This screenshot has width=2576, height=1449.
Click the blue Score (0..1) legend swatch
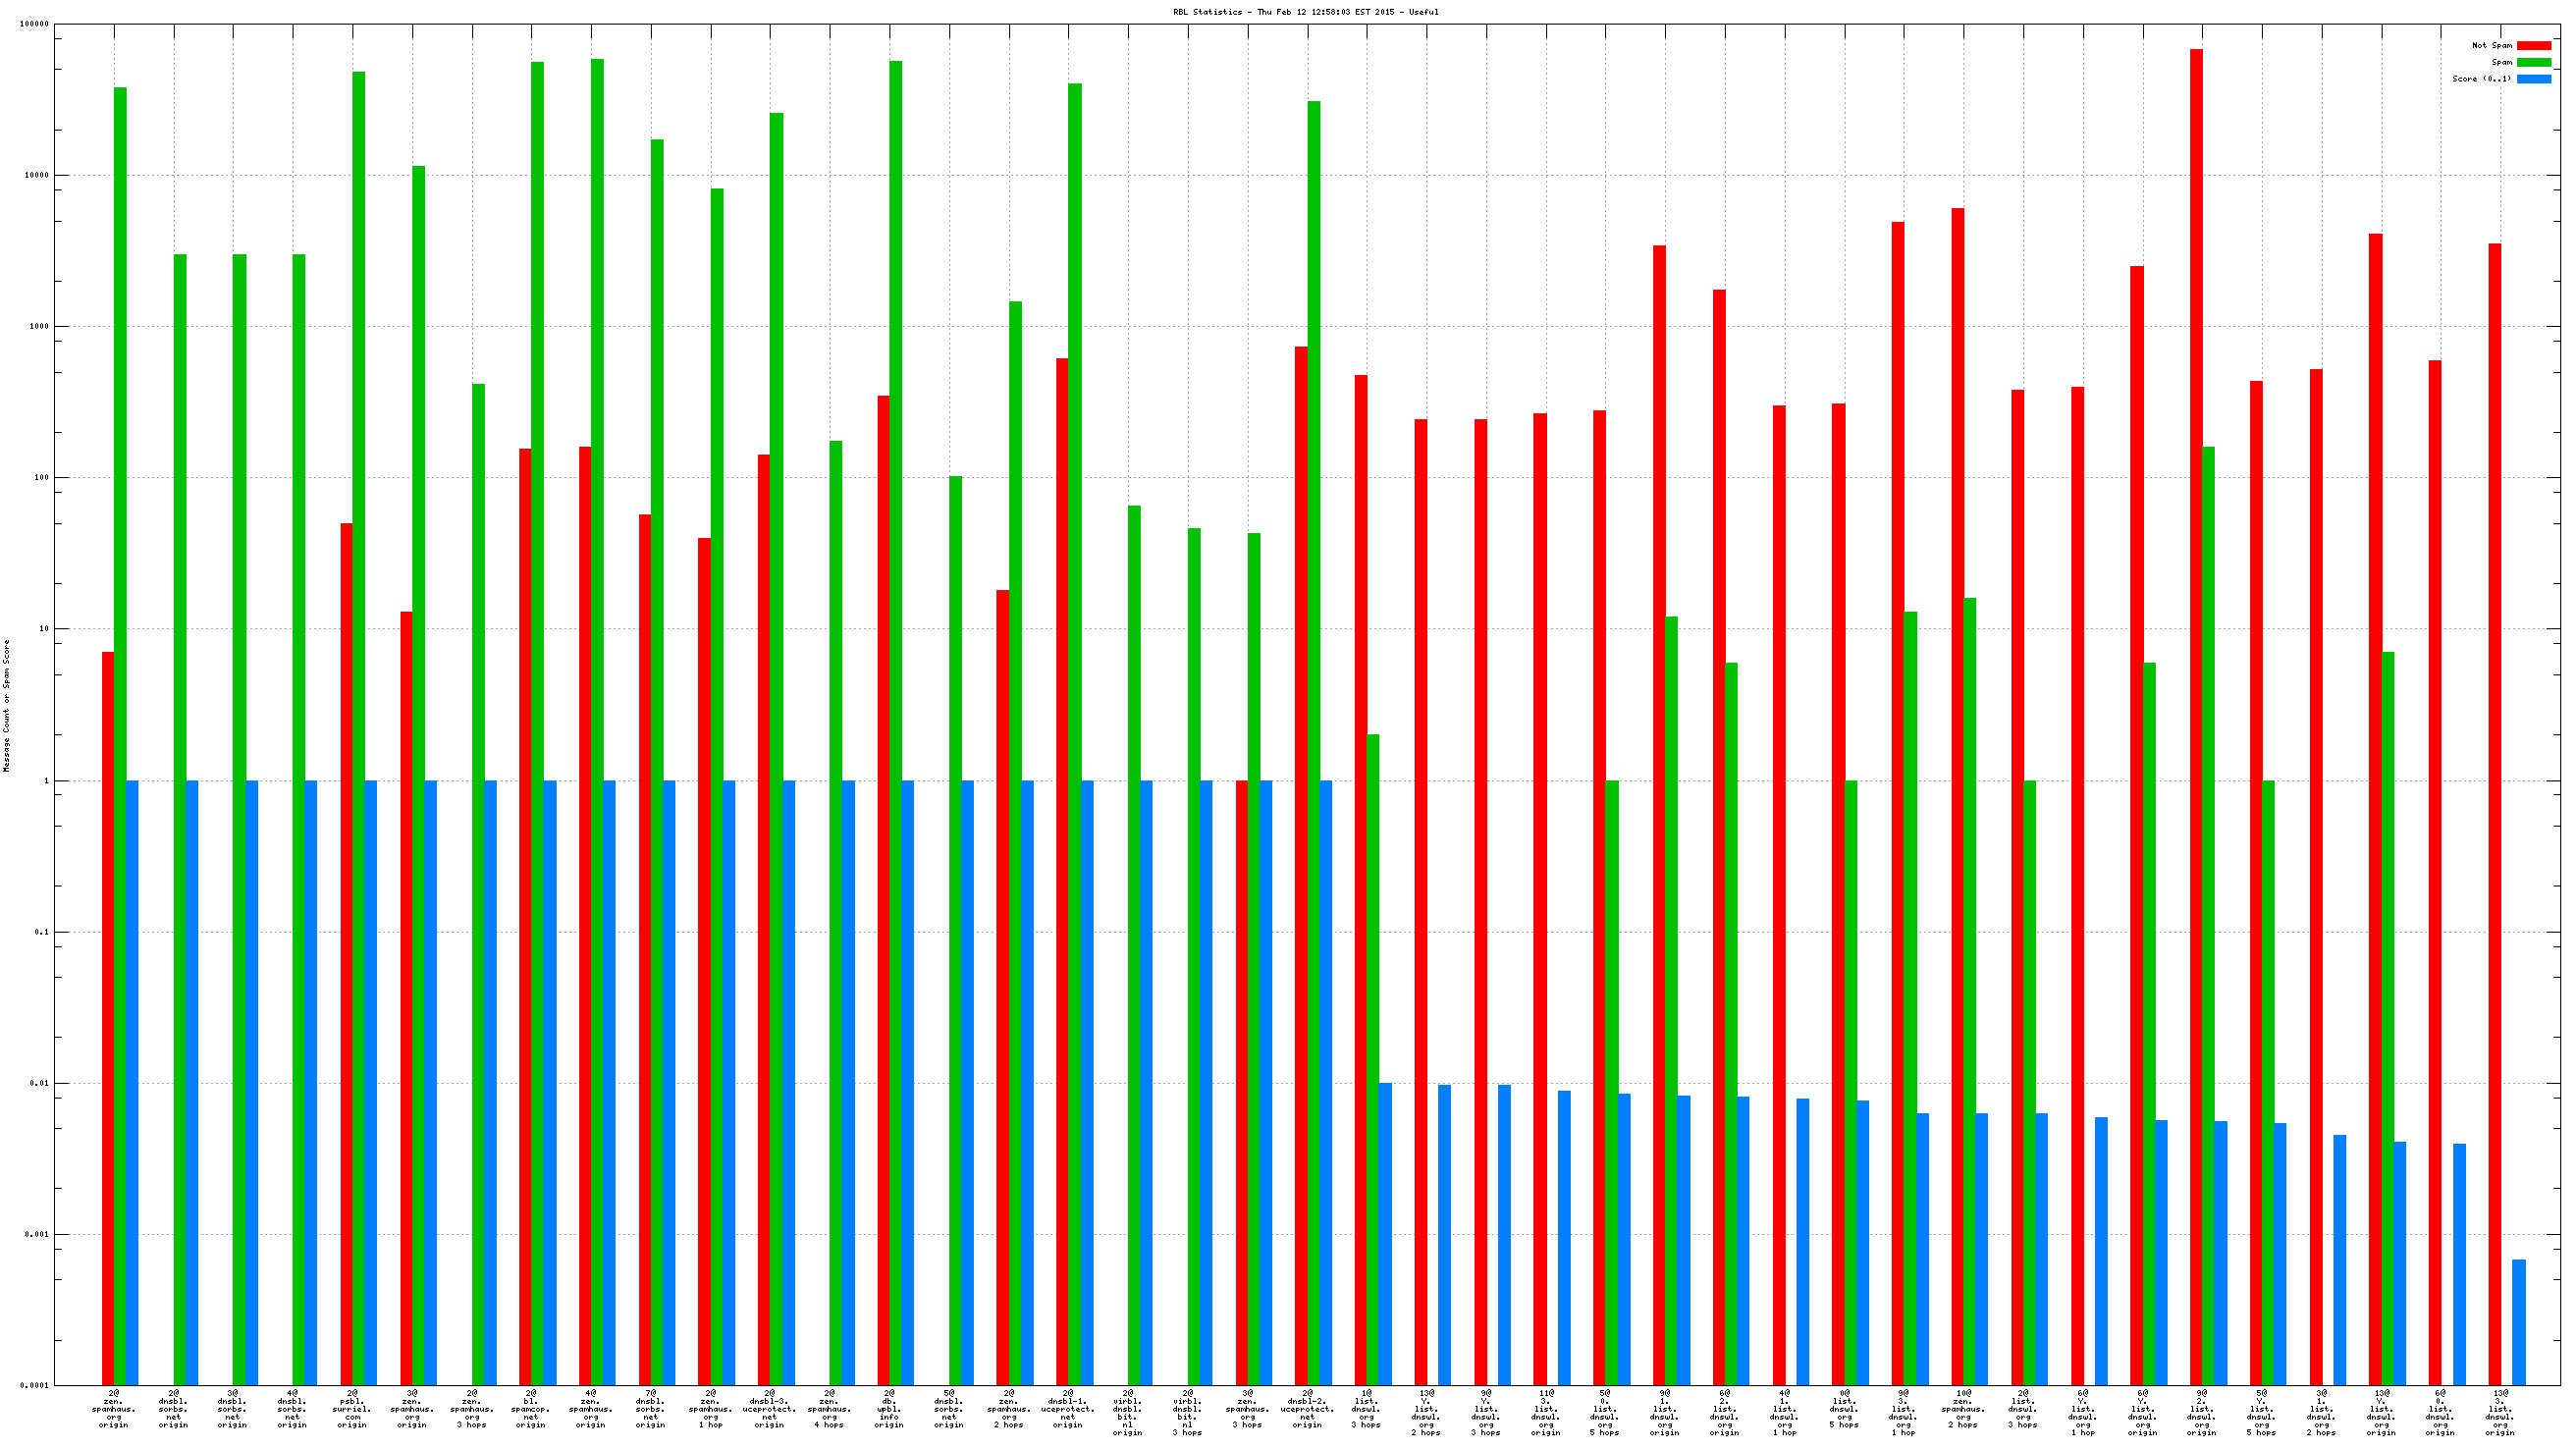2533,79
